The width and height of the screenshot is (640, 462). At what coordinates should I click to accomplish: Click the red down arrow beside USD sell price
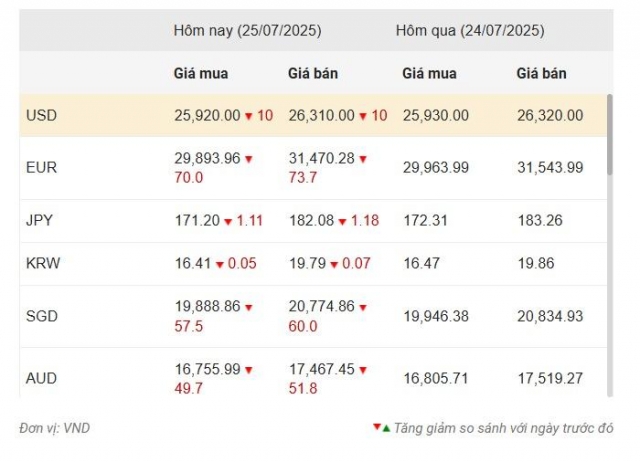click(363, 116)
